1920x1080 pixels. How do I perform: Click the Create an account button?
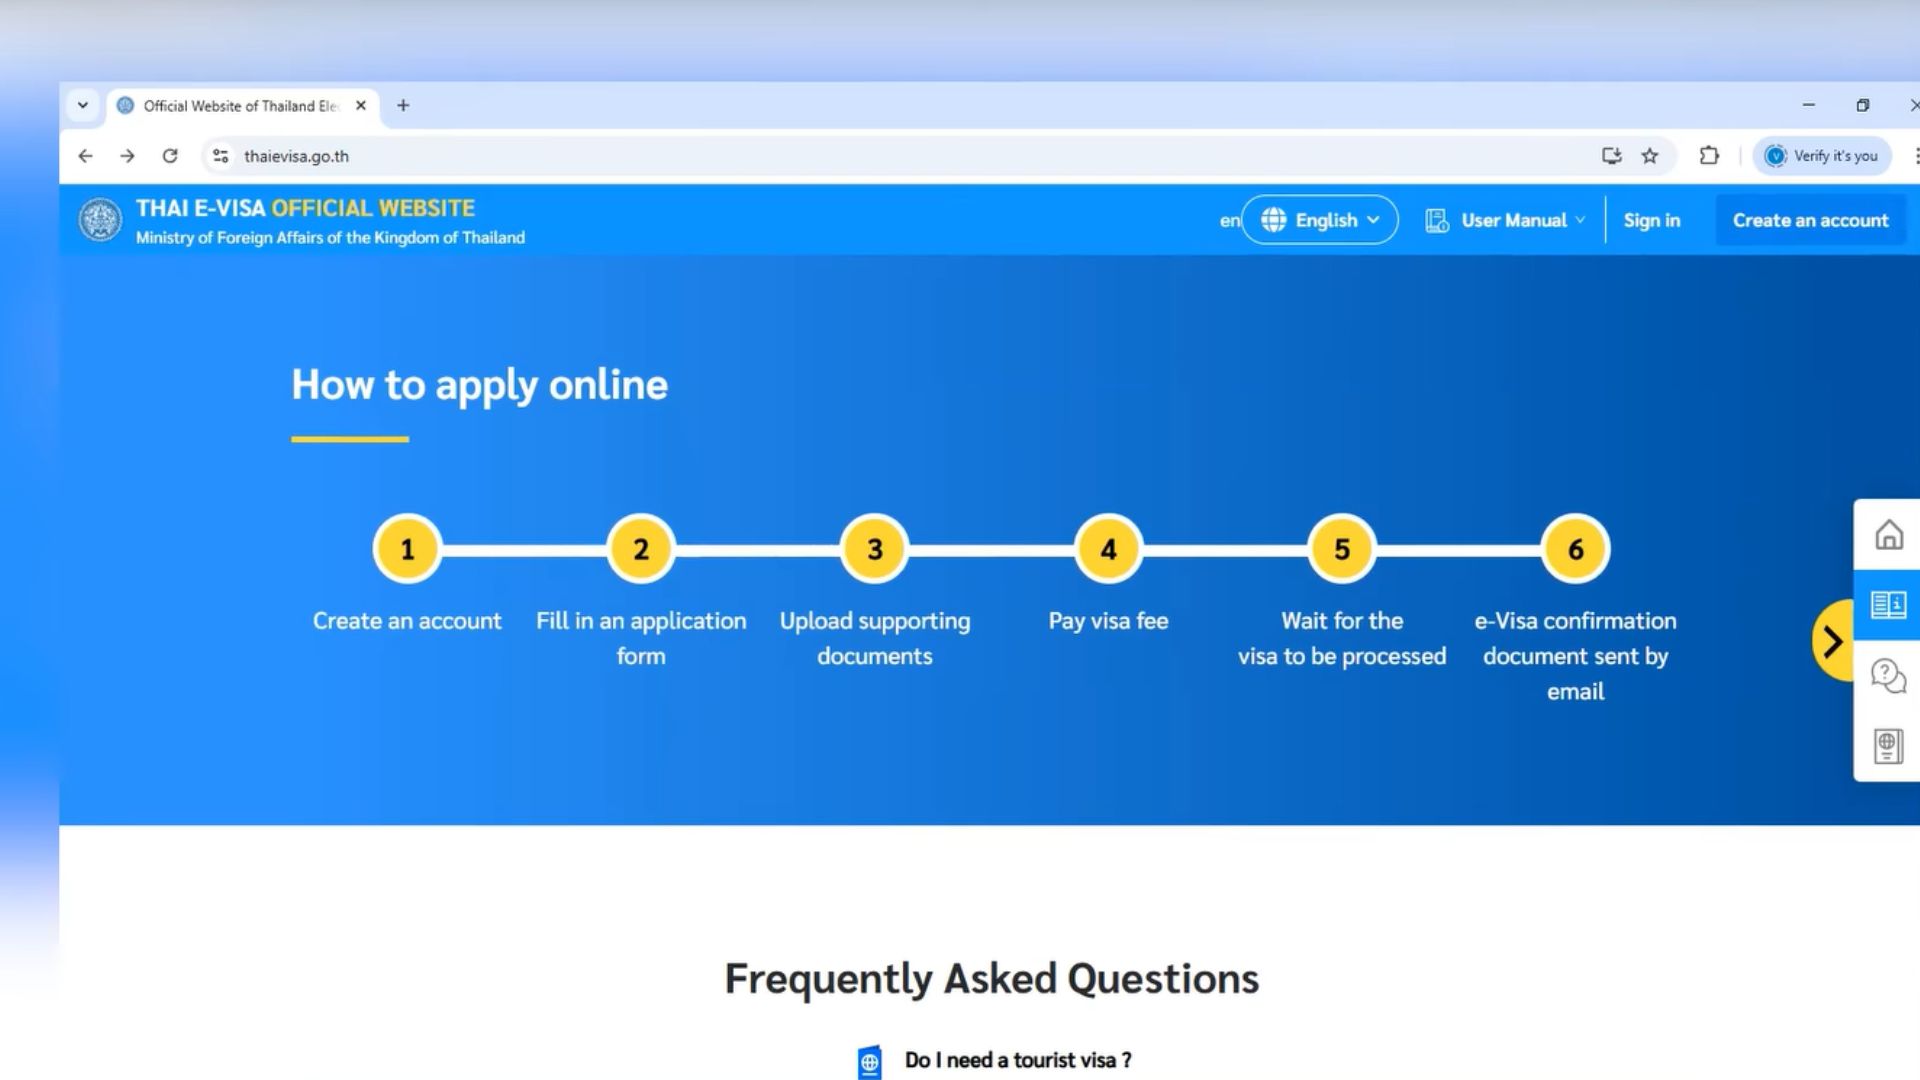click(1811, 220)
